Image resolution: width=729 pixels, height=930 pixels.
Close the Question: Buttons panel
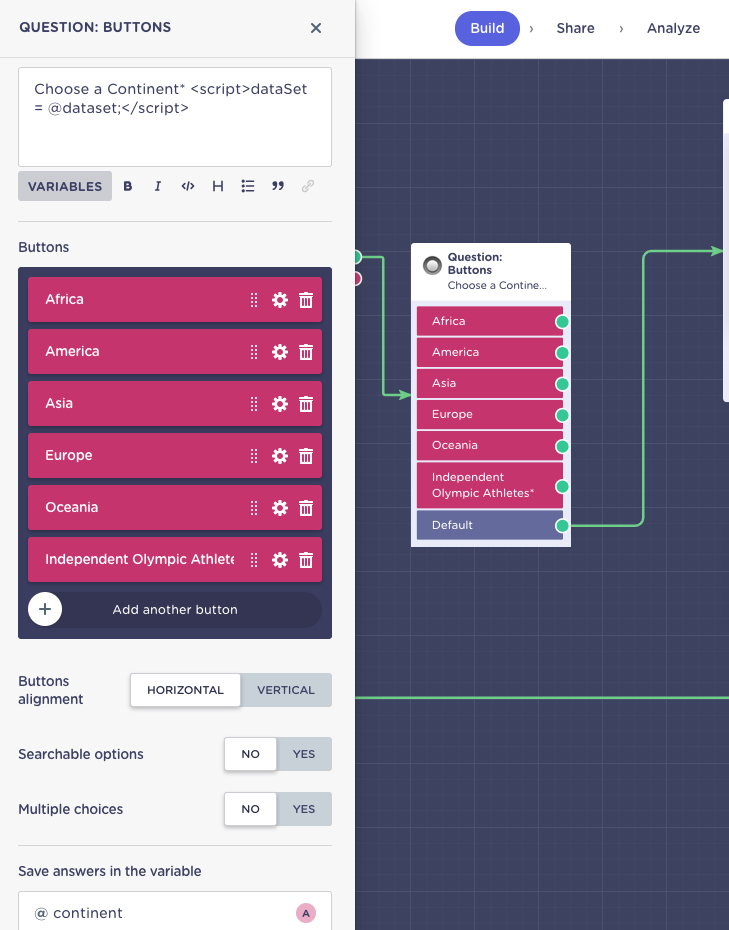(316, 28)
